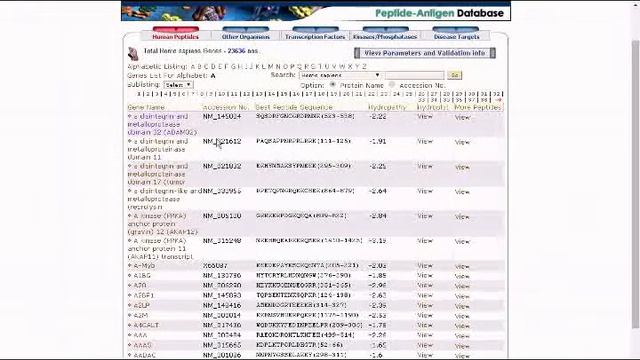Go to page 17 of the listing
The height and width of the screenshot is (360, 640).
pyautogui.click(x=309, y=94)
